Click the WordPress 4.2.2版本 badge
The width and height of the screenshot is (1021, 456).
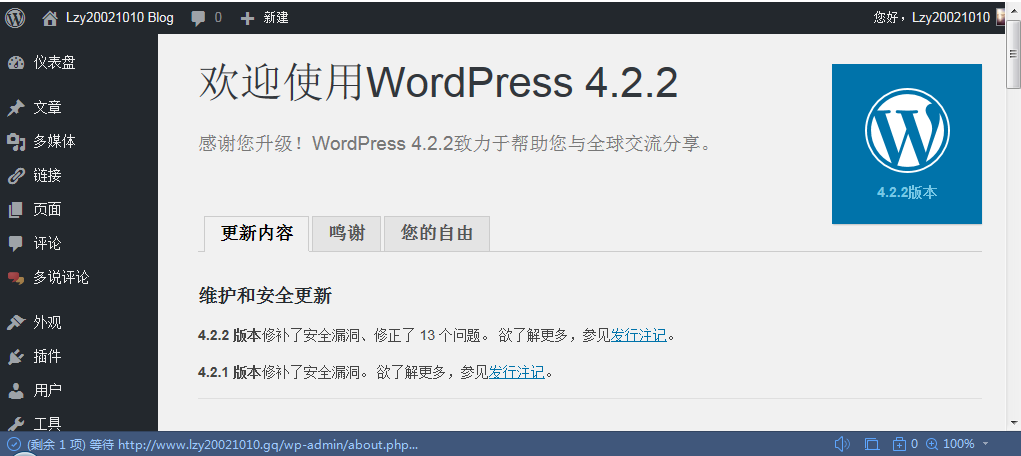tap(907, 144)
